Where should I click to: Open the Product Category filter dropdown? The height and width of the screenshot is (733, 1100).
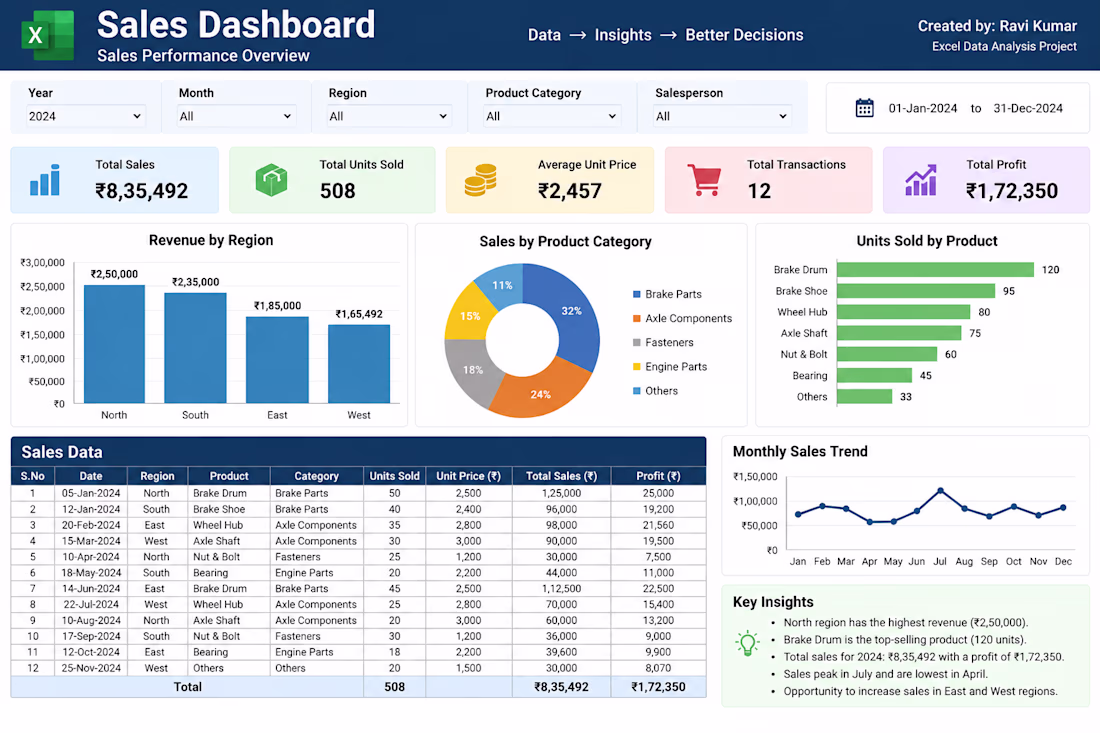coord(552,116)
